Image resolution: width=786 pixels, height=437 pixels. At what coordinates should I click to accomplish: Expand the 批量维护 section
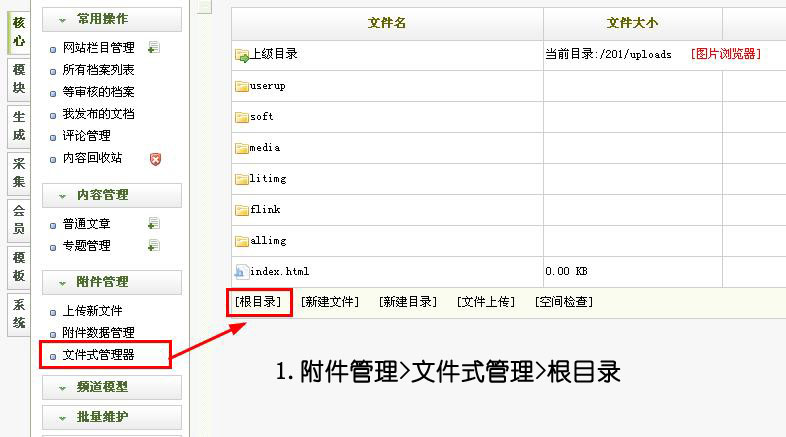(x=111, y=417)
